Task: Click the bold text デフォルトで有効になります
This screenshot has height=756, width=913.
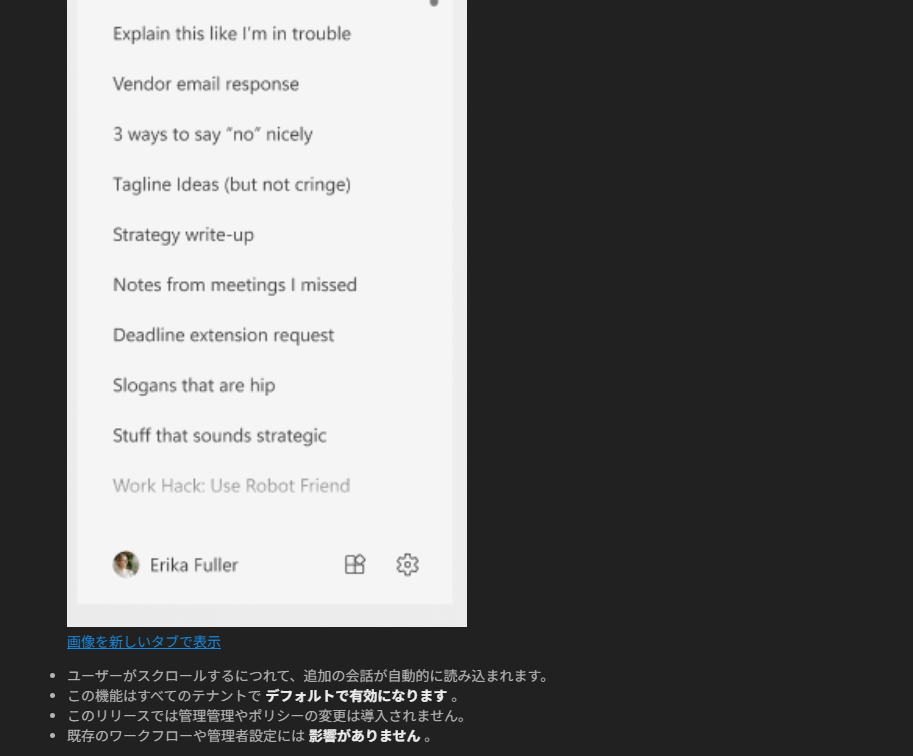Action: [x=356, y=696]
